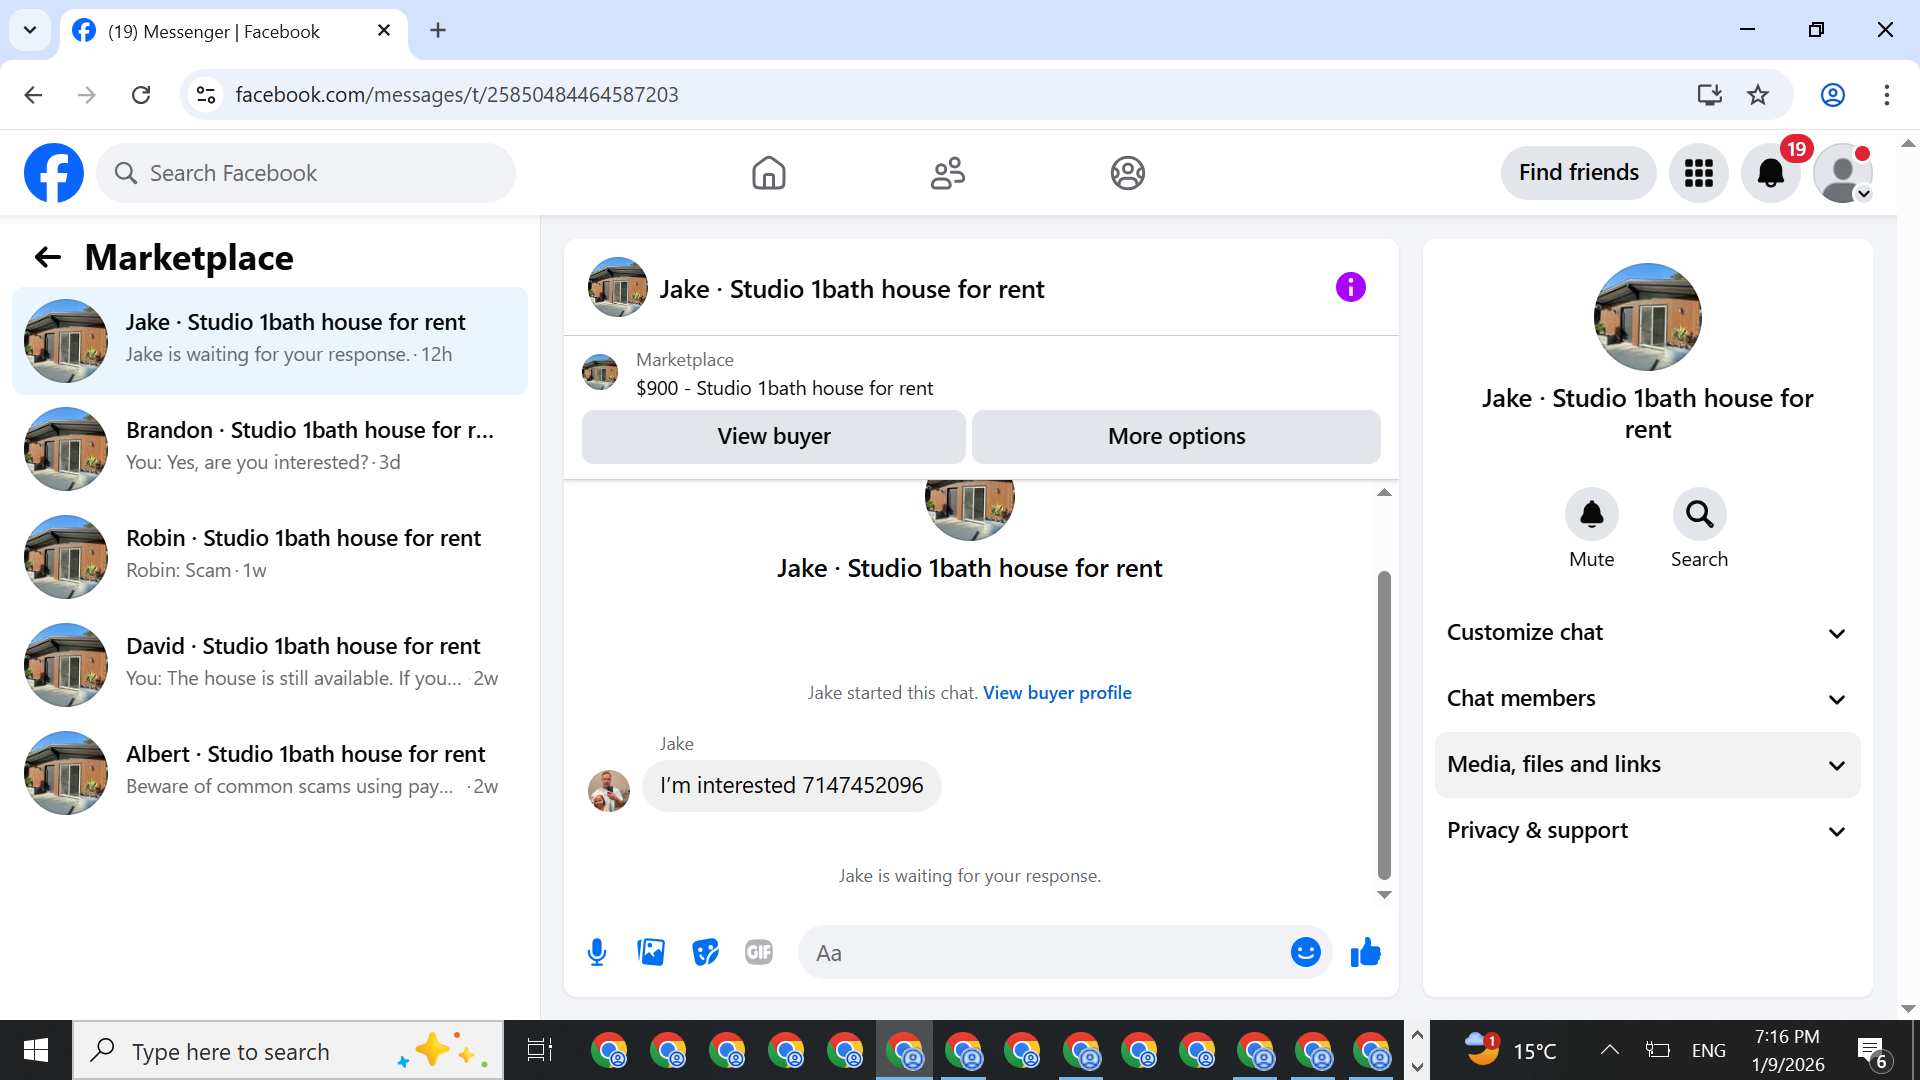The height and width of the screenshot is (1080, 1920).
Task: Expand the Chat members section
Action: point(1647,698)
